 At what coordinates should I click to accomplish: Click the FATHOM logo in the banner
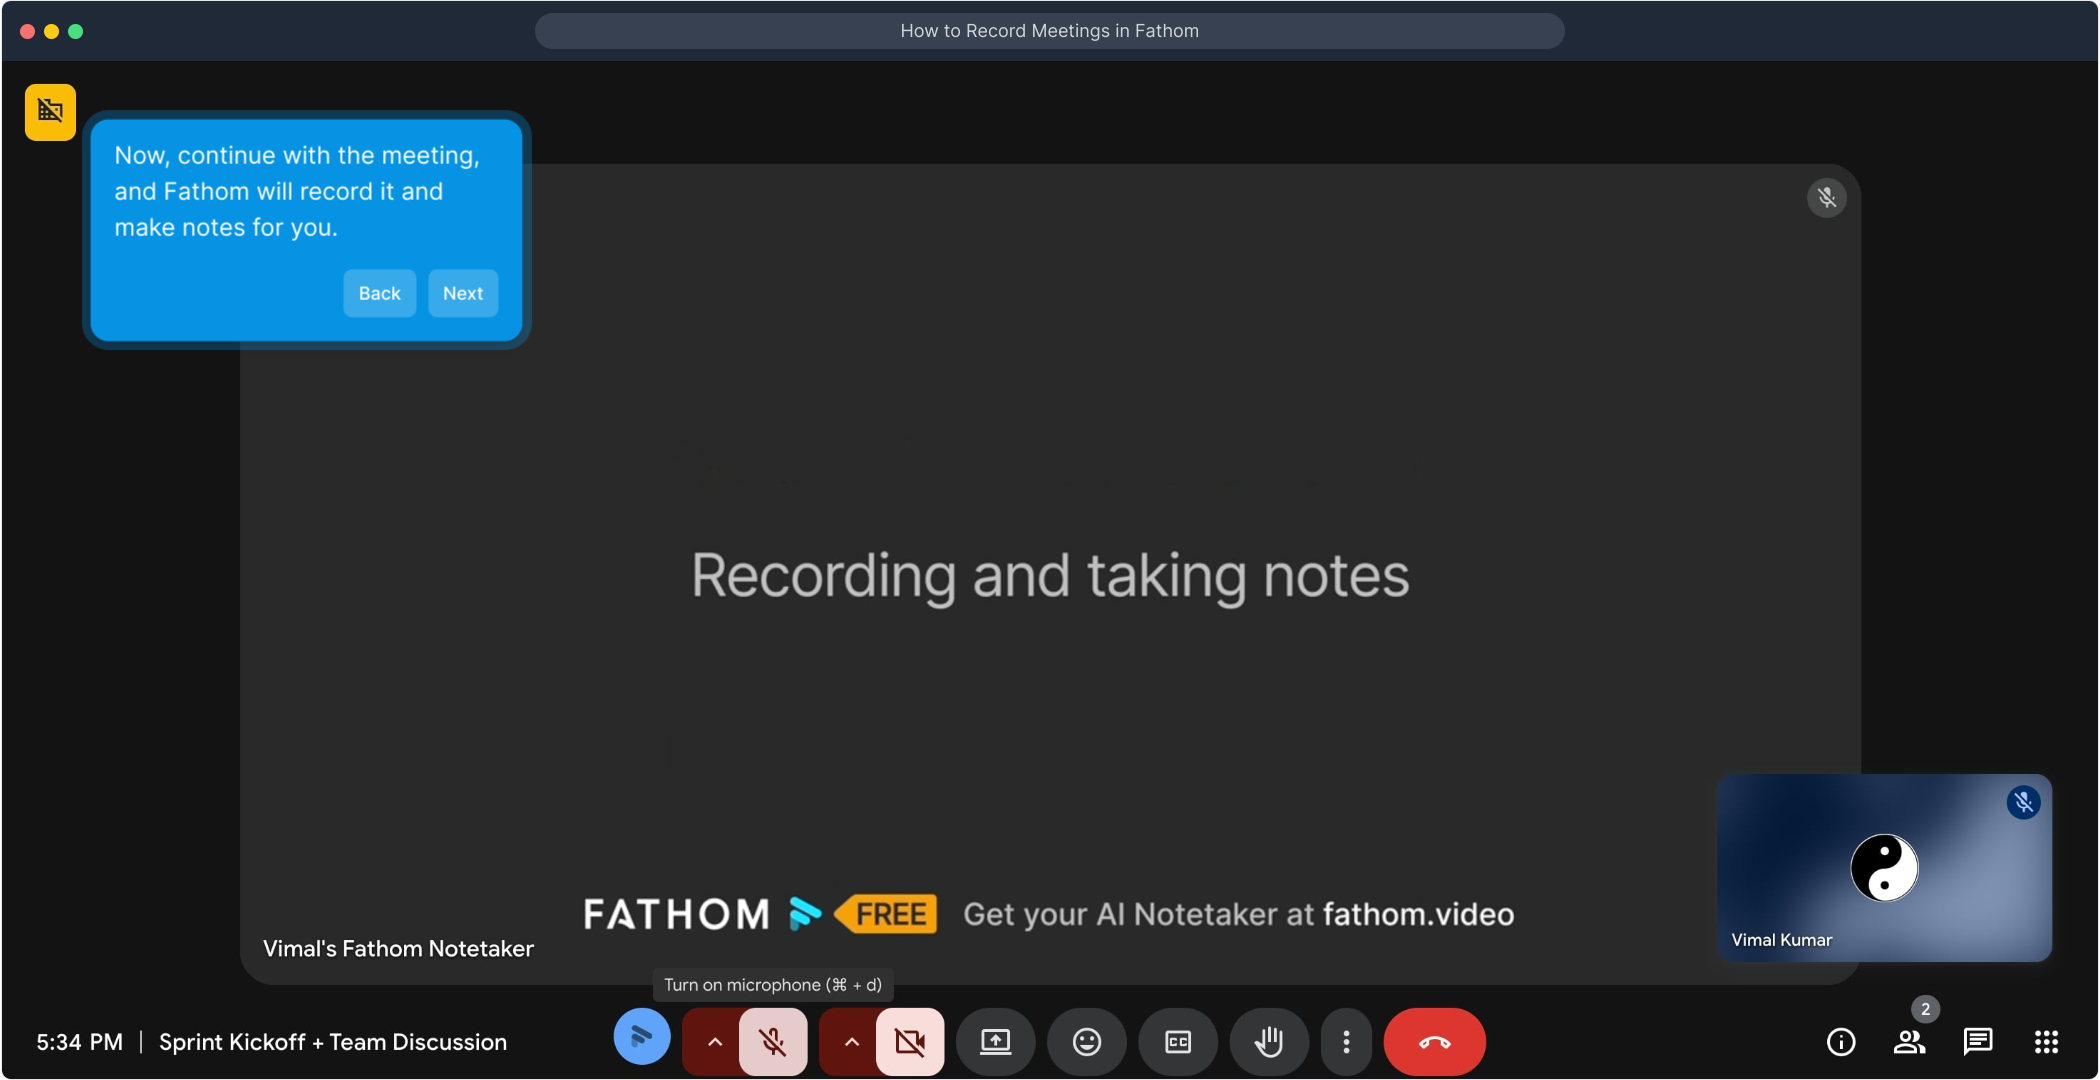pyautogui.click(x=702, y=914)
